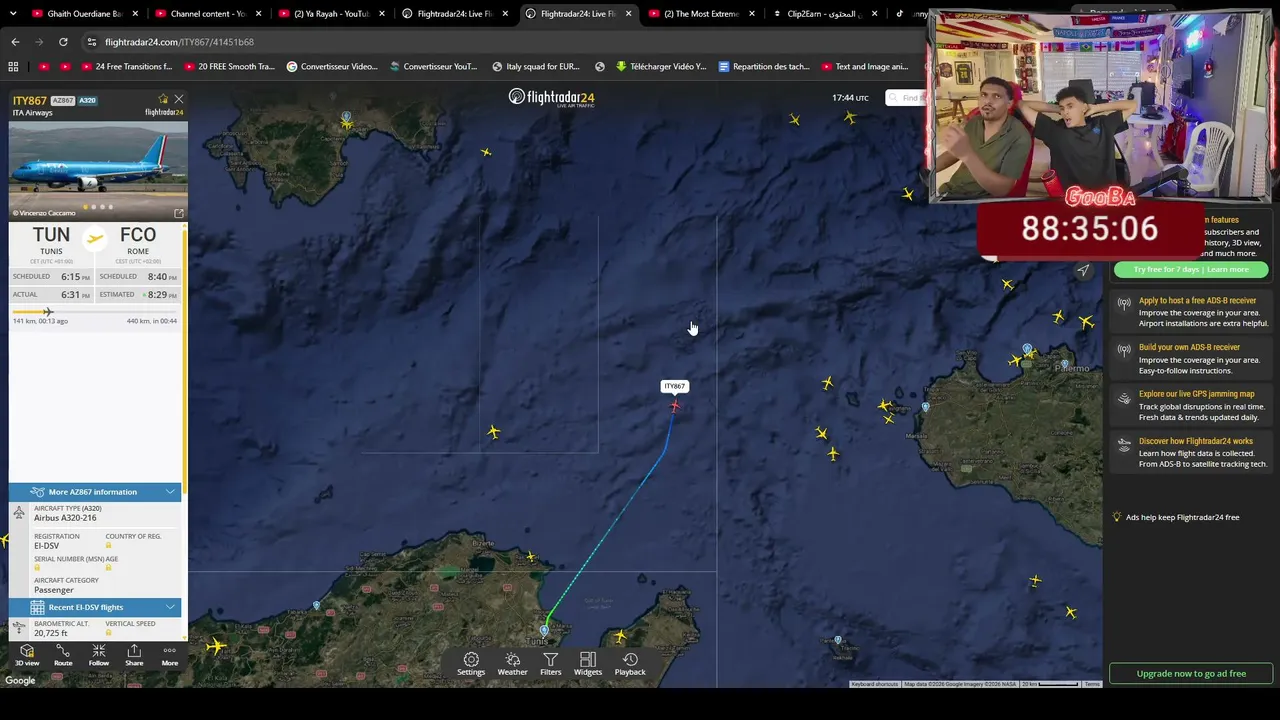1280x720 pixels.
Task: Close the Channel content tab
Action: tap(258, 14)
